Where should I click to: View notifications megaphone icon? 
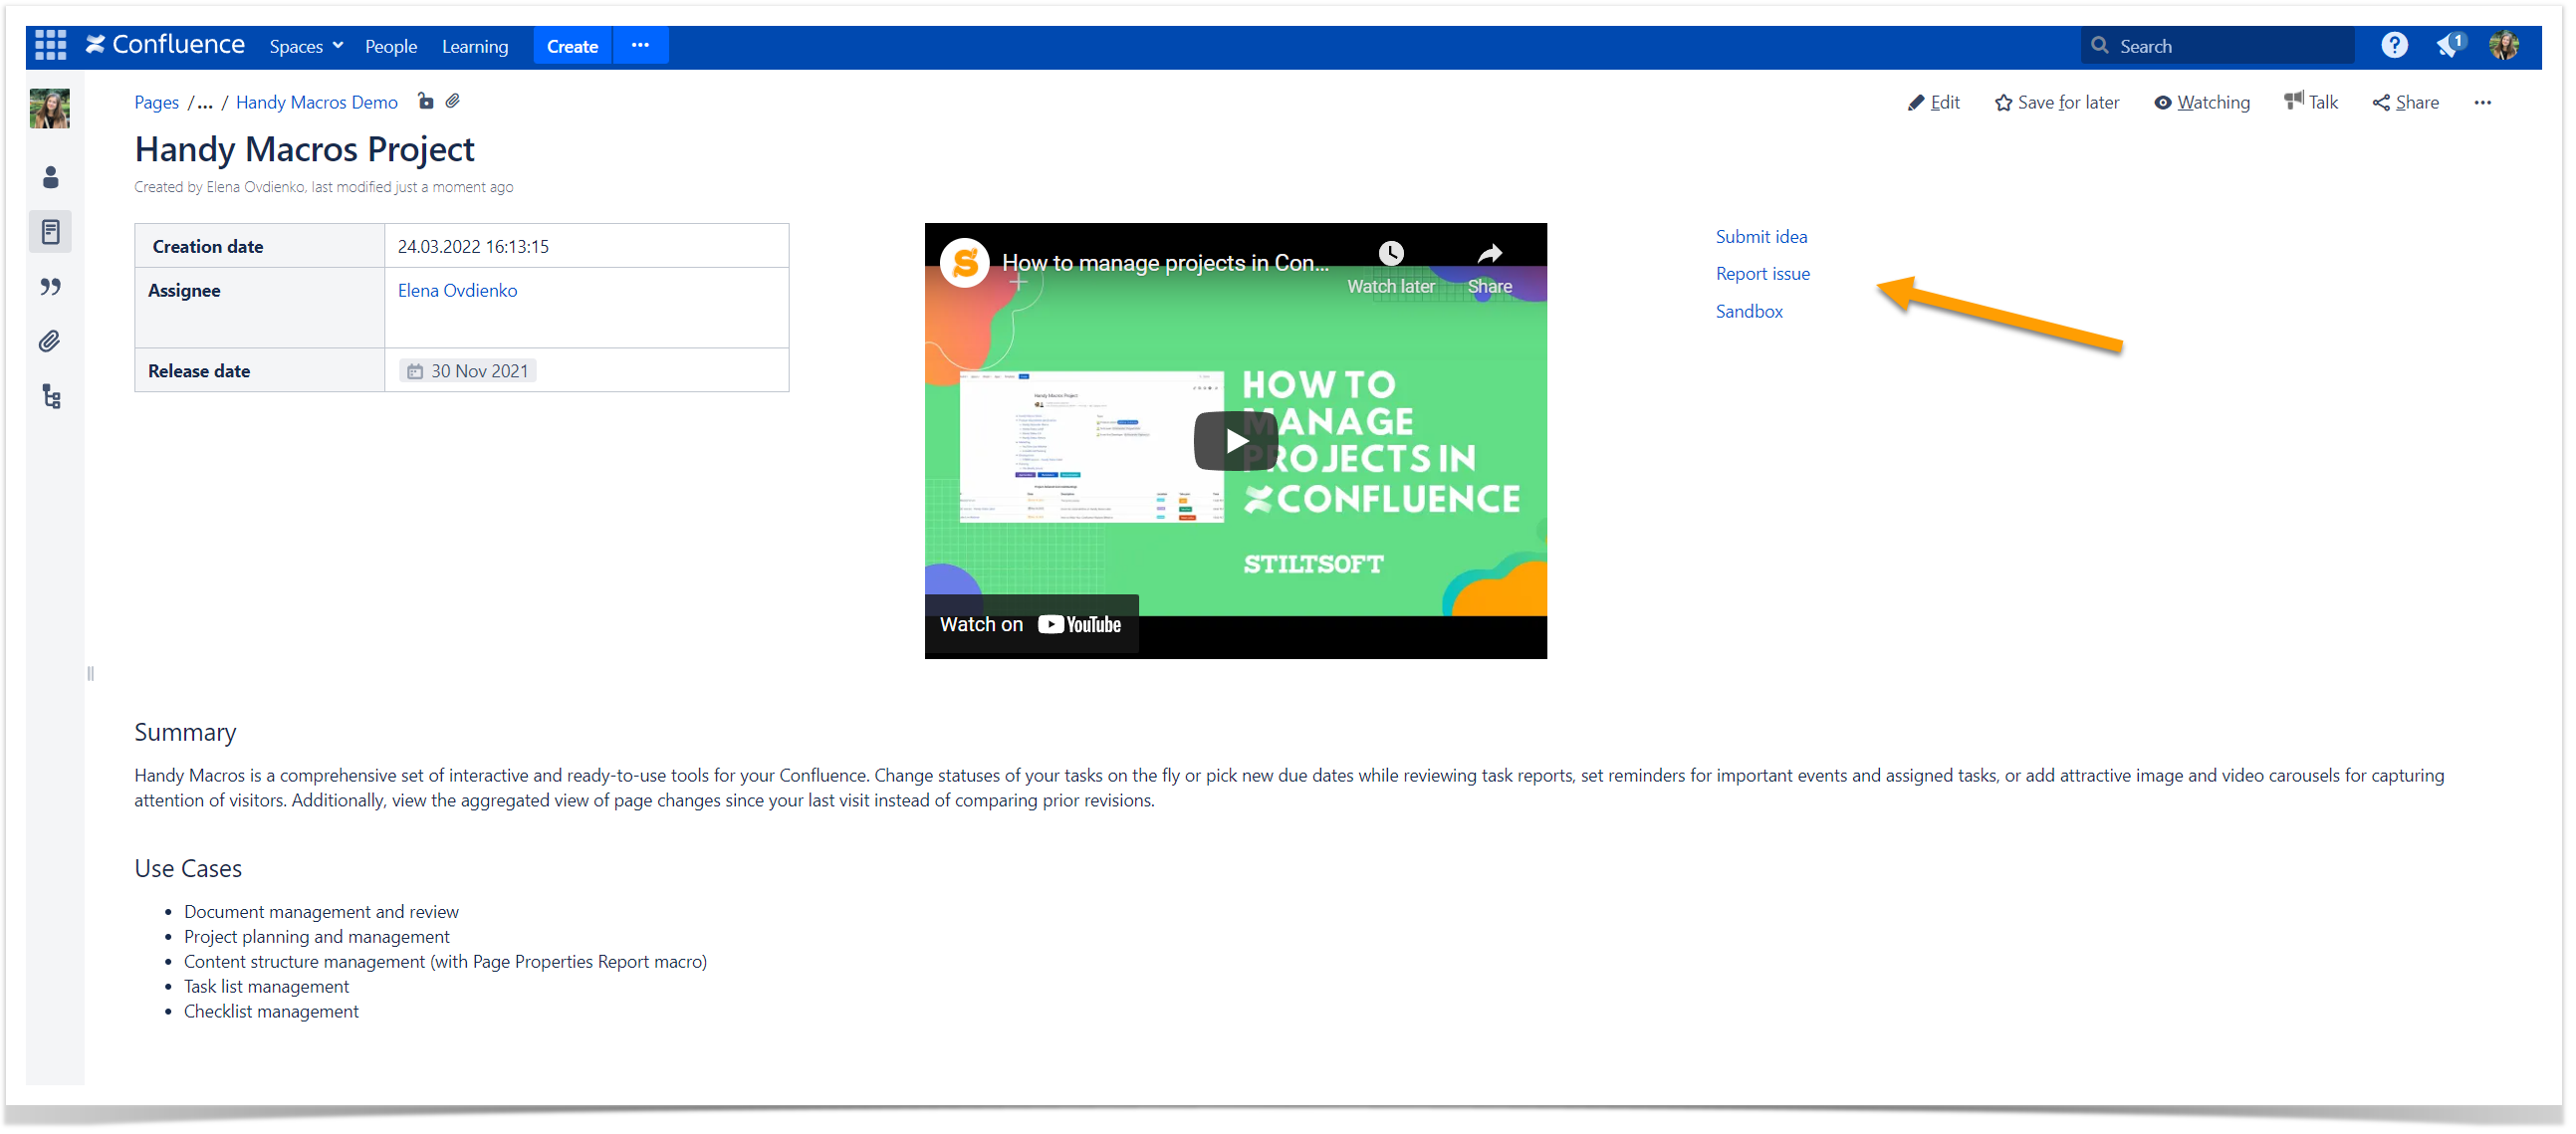point(2451,45)
